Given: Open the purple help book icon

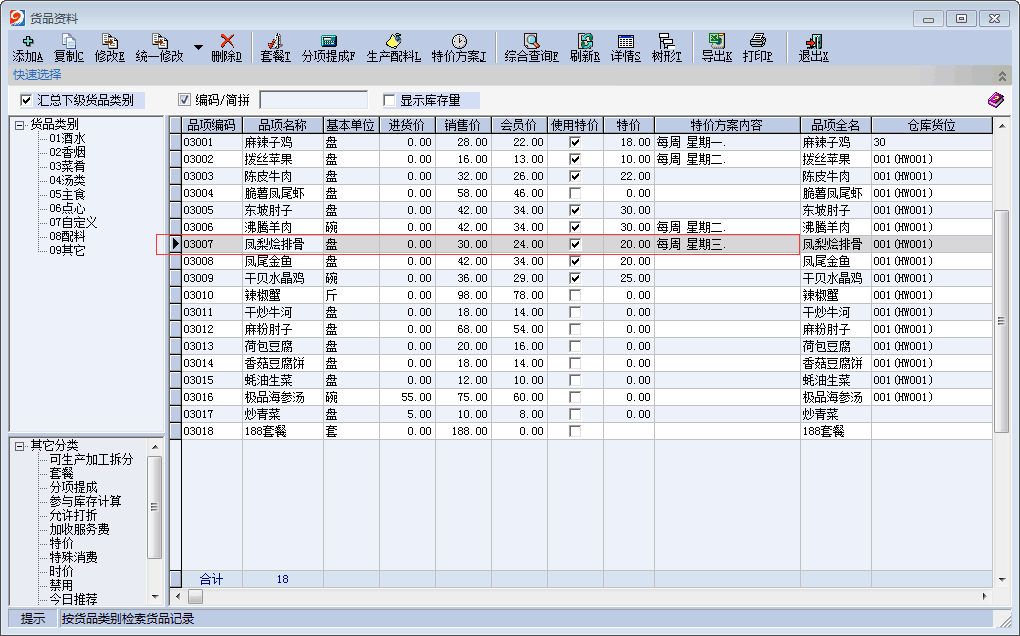Looking at the screenshot, I should (995, 100).
